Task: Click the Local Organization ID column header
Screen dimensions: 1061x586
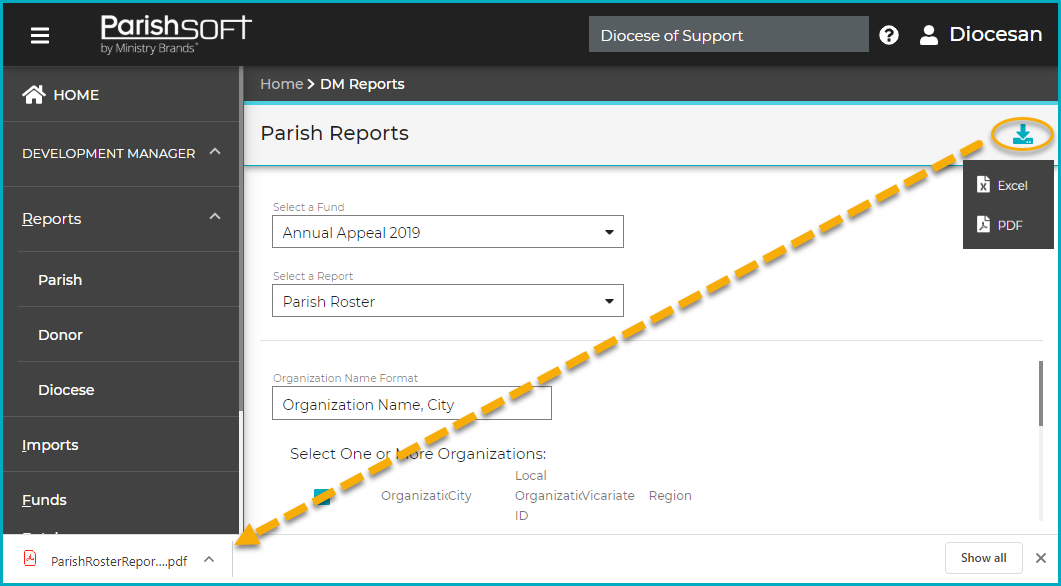Action: point(548,495)
